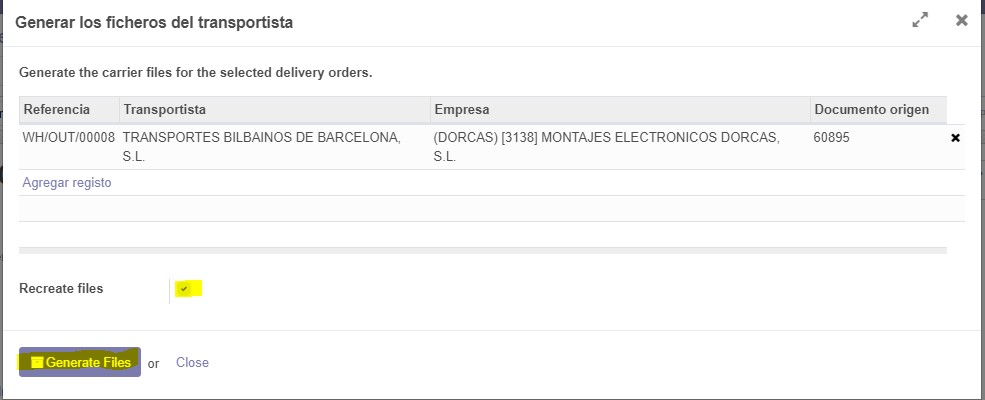Click the Close link in footer
Viewport: 985px width, 400px height.
[192, 362]
